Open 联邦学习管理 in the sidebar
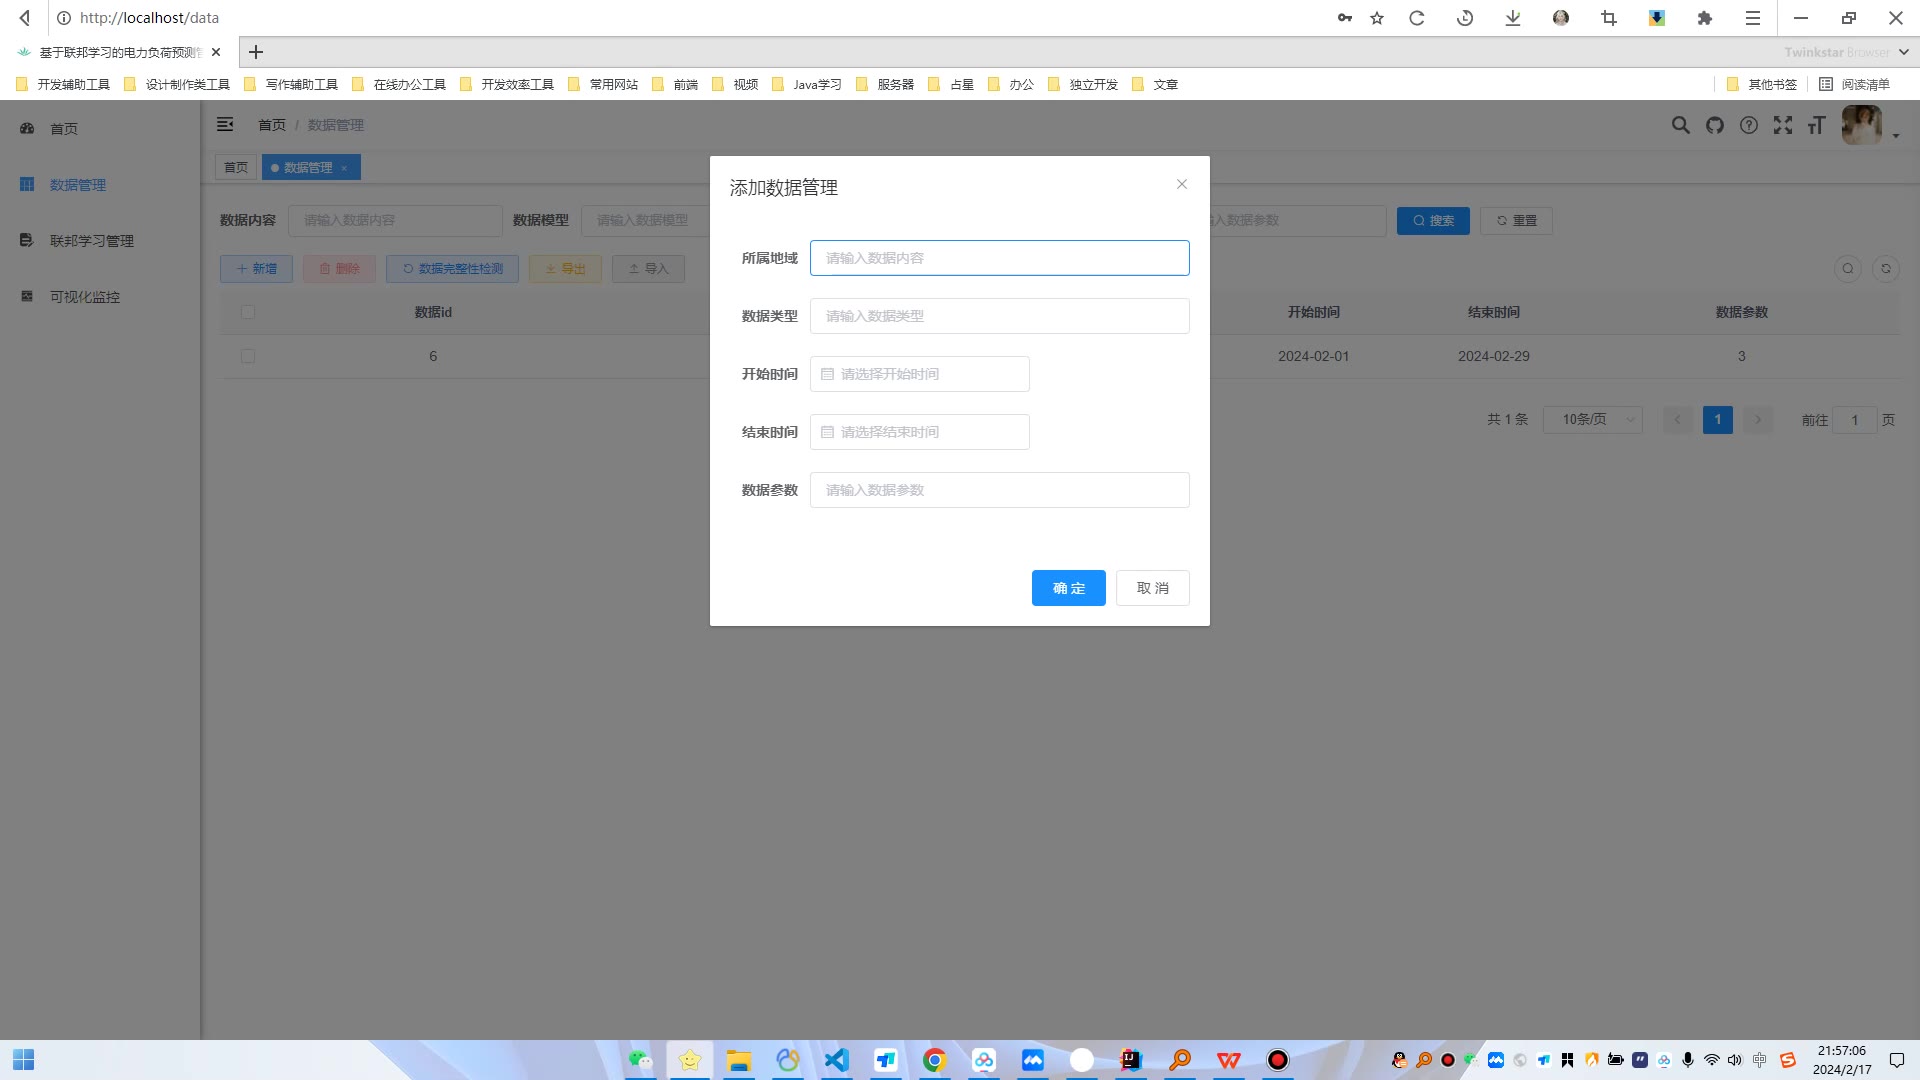The image size is (1920, 1080). 91,241
